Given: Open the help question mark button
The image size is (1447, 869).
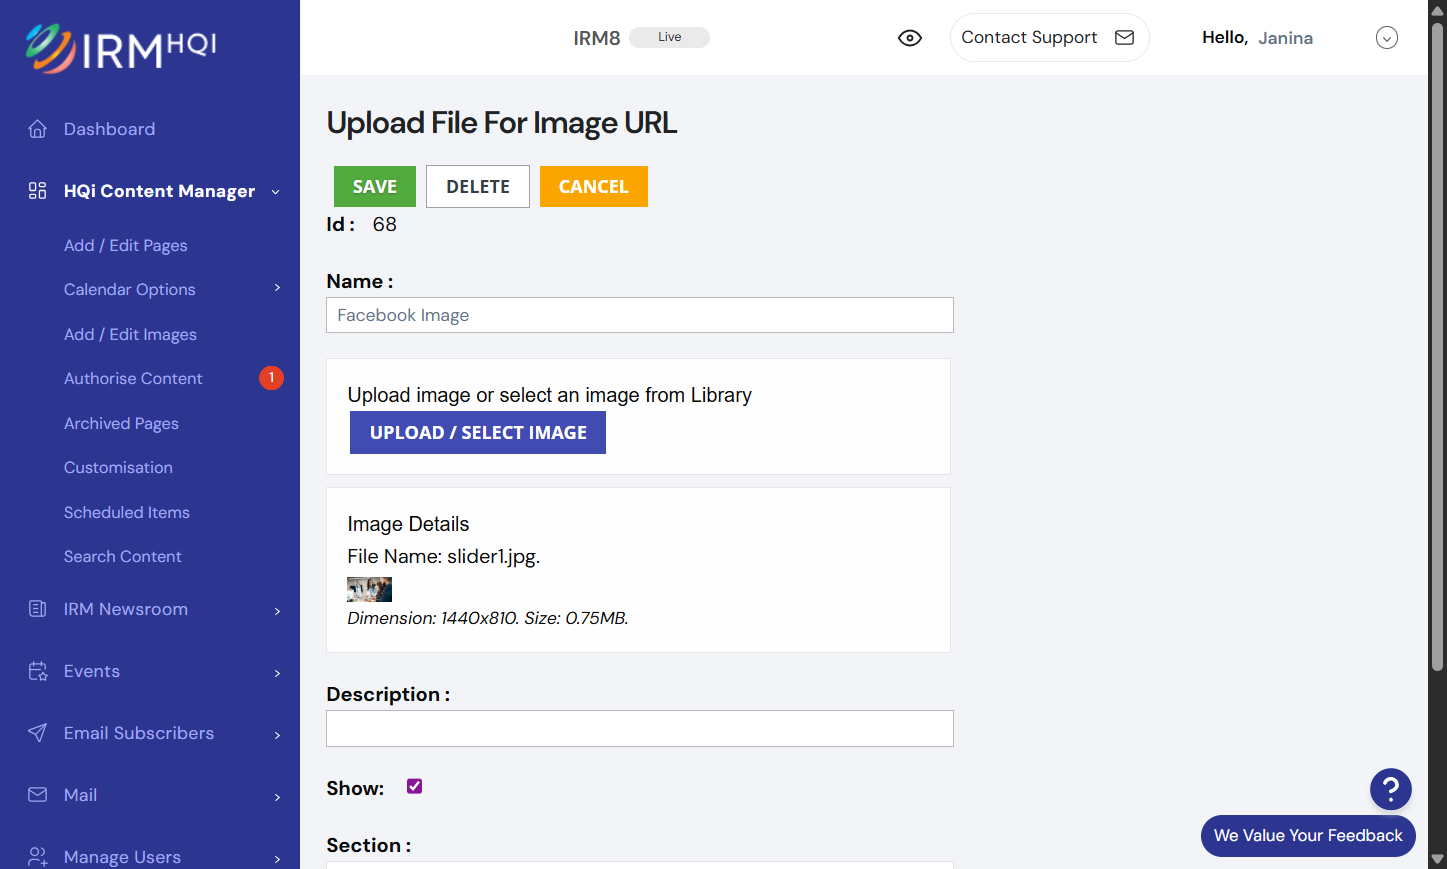Looking at the screenshot, I should click(x=1391, y=789).
